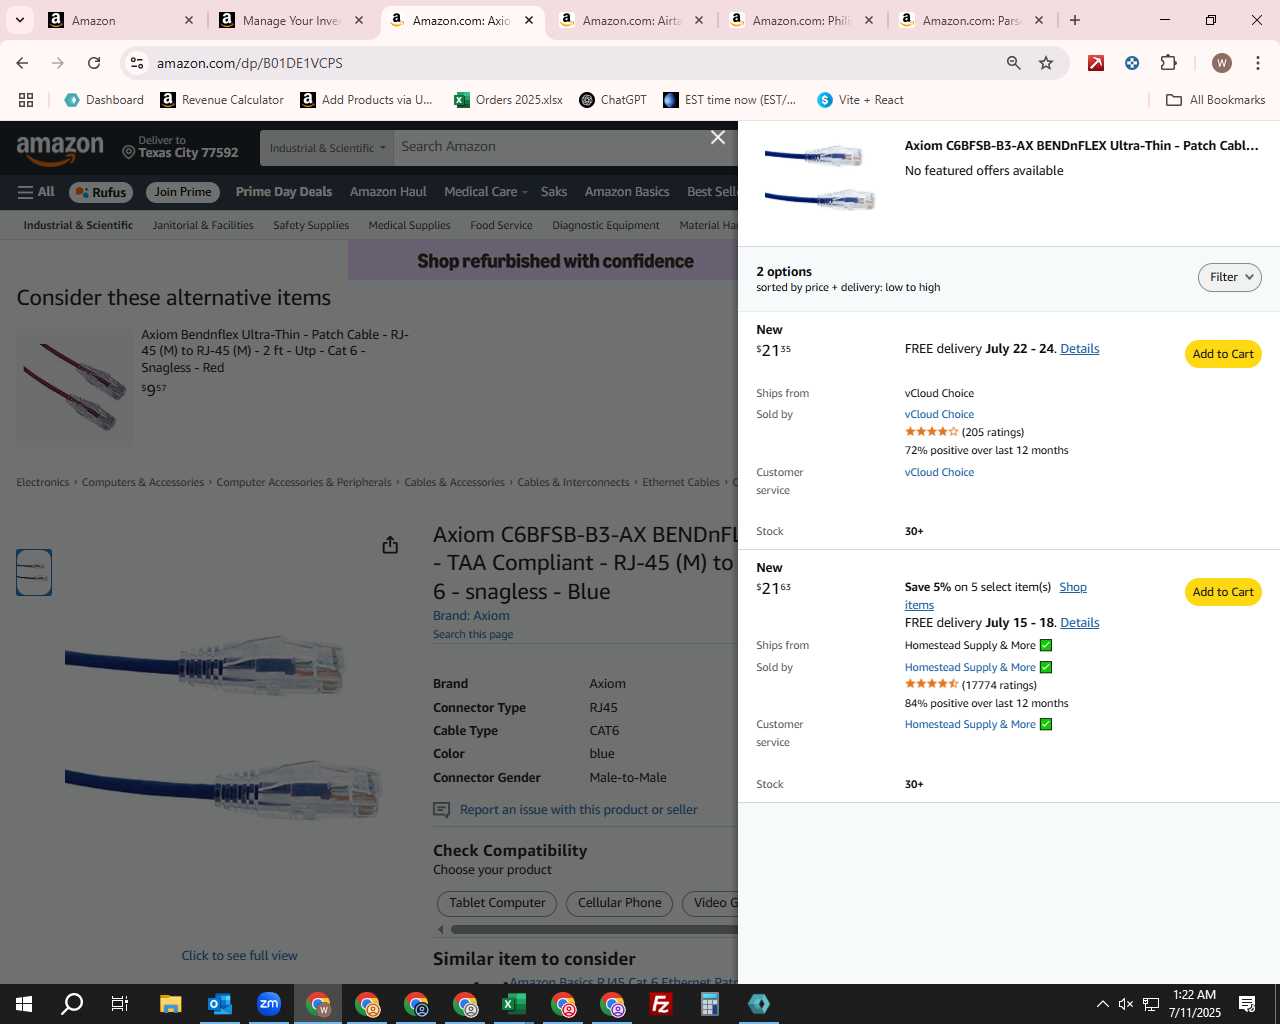This screenshot has width=1280, height=1024.
Task: Open Safety Supplies subnav item
Action: pyautogui.click(x=311, y=225)
